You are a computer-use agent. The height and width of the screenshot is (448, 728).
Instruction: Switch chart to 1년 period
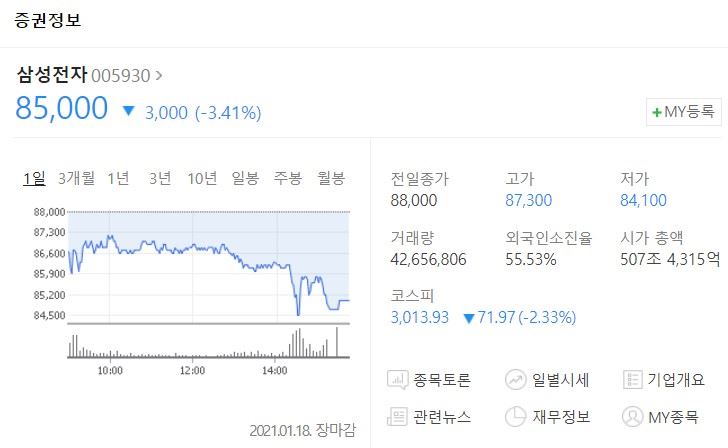click(x=118, y=178)
